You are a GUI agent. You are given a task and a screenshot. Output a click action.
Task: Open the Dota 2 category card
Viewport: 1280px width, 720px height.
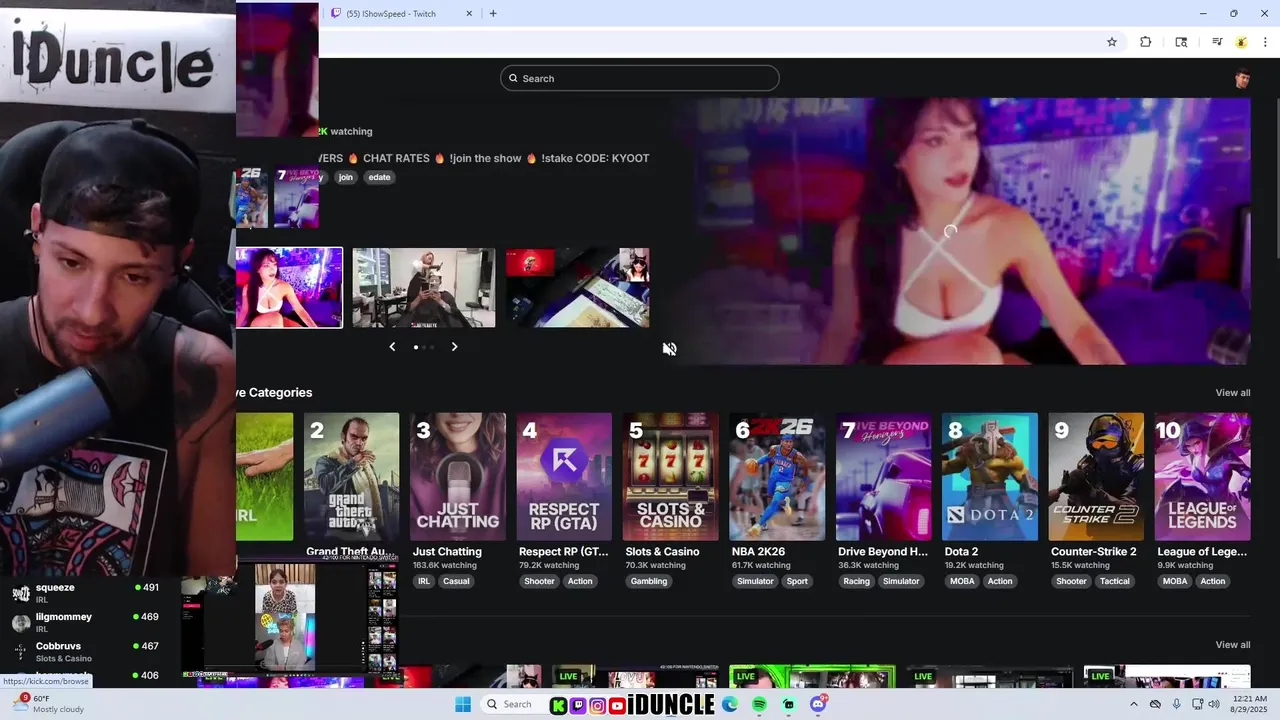[990, 477]
